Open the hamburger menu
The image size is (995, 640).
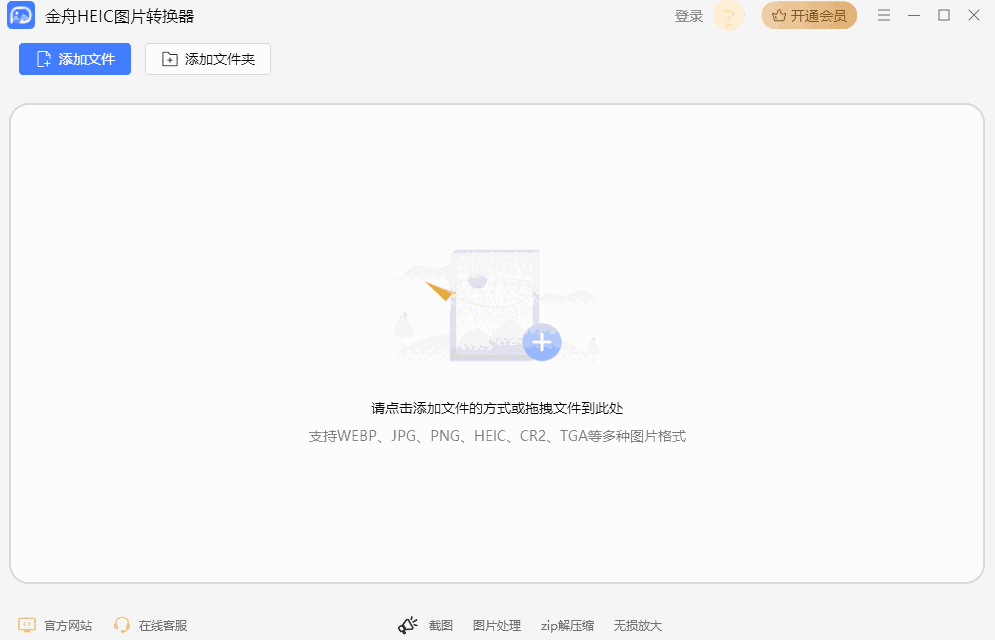(x=883, y=15)
